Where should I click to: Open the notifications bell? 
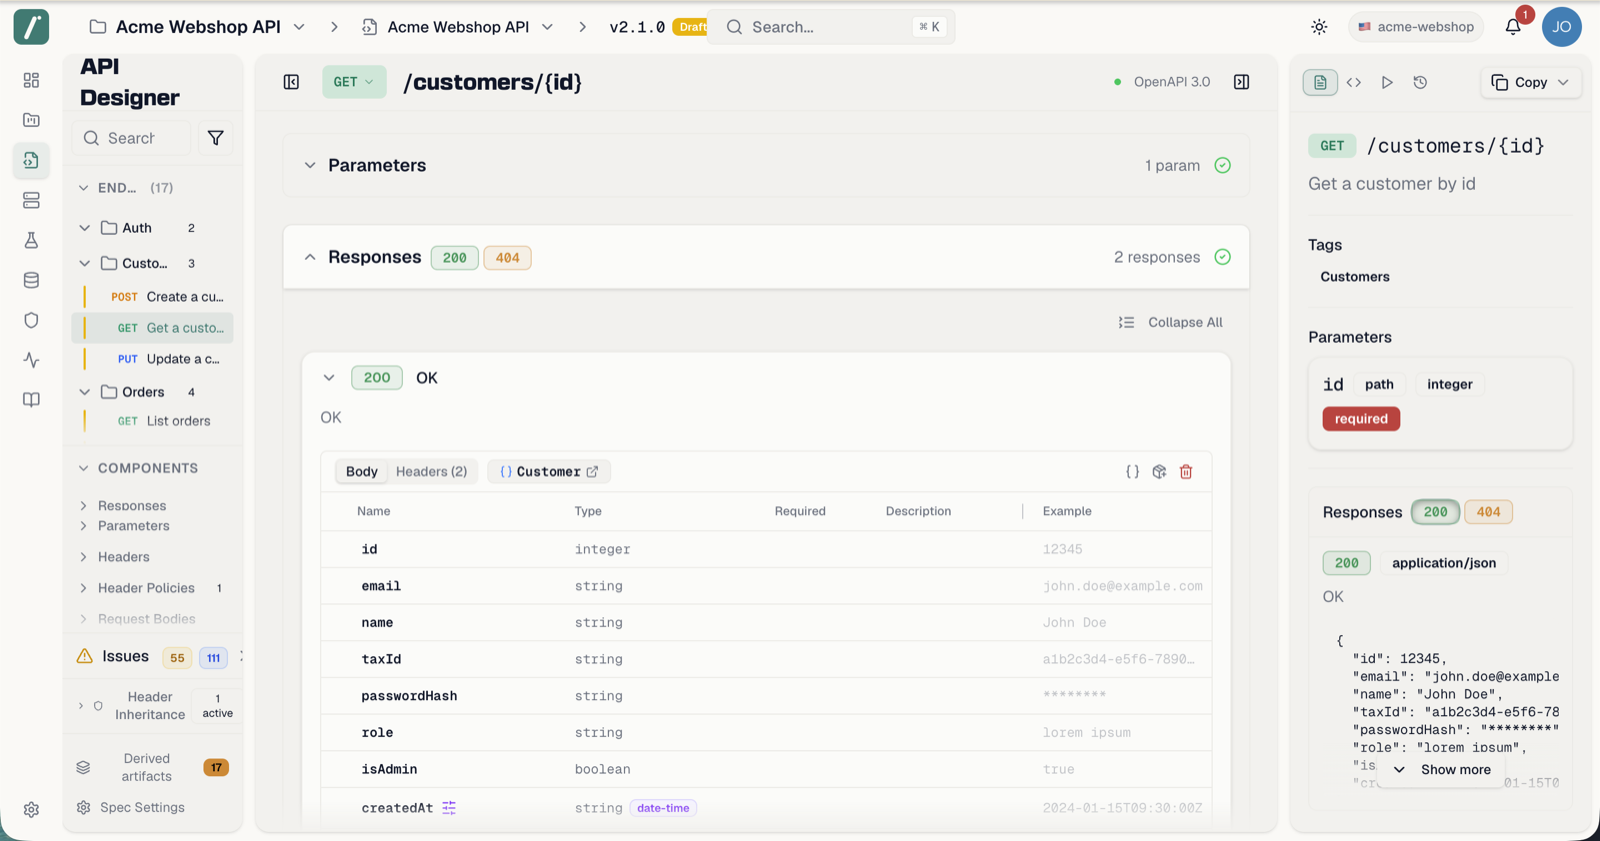click(x=1513, y=27)
